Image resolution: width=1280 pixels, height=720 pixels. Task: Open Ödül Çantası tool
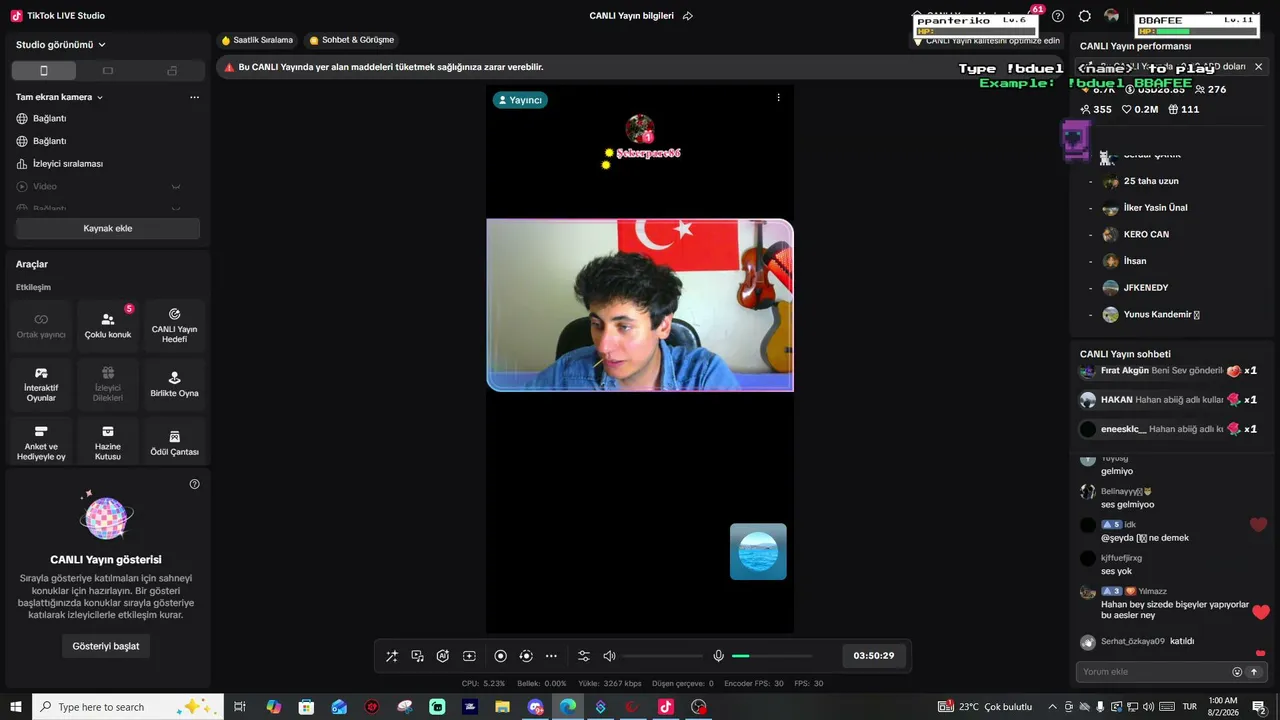pyautogui.click(x=174, y=443)
